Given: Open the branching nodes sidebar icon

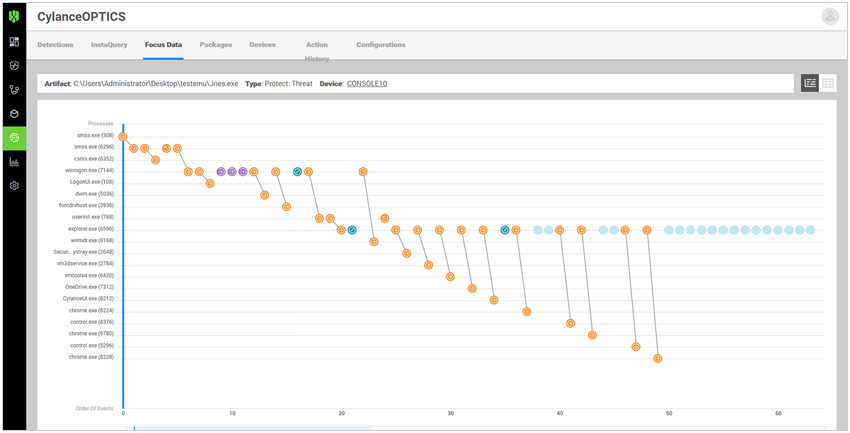Looking at the screenshot, I should 14,89.
